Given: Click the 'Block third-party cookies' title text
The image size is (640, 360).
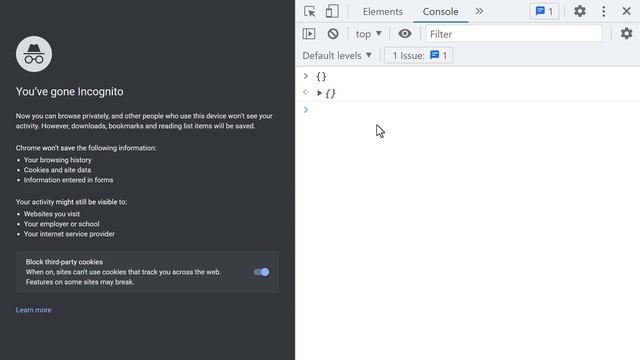Looking at the screenshot, I should [64, 262].
